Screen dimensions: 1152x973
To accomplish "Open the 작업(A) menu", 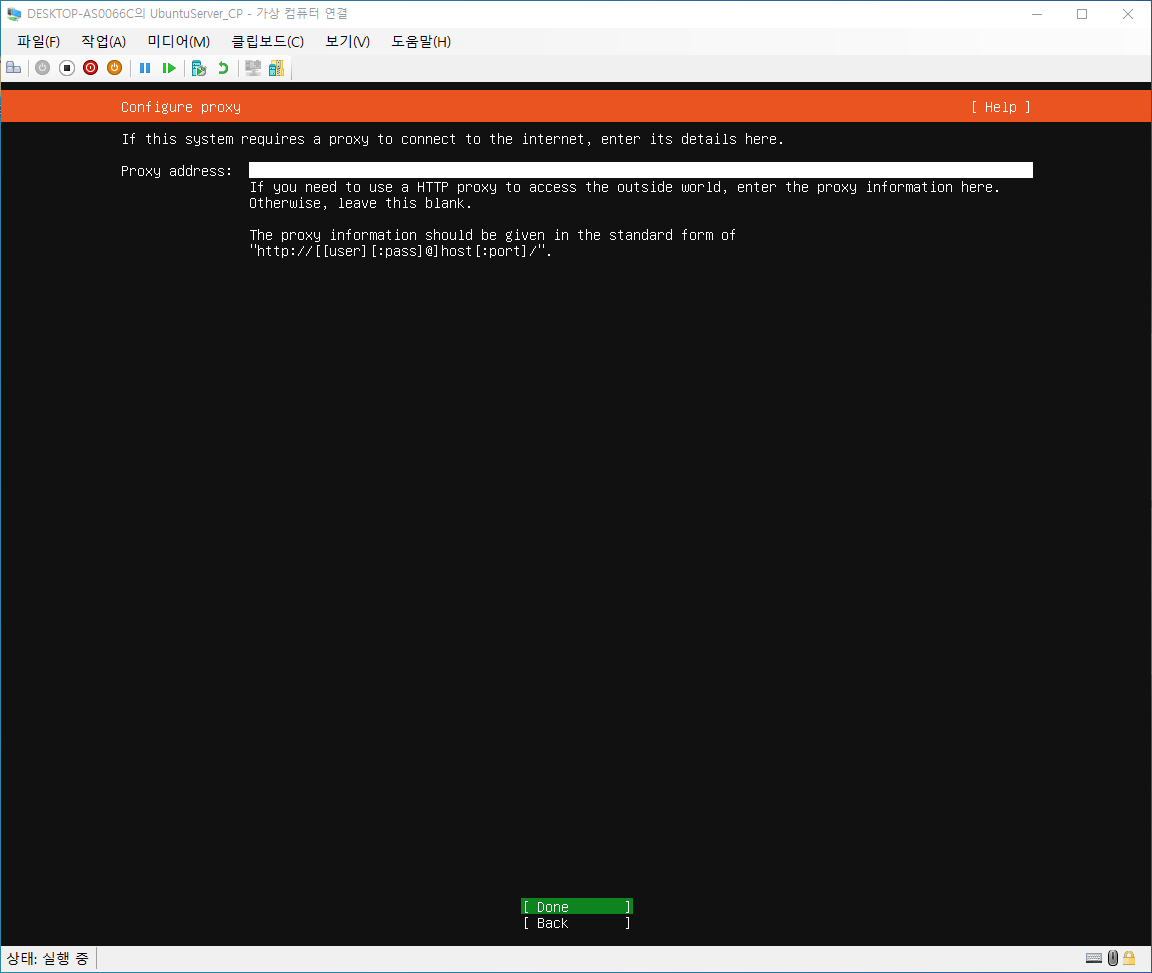I will (104, 42).
